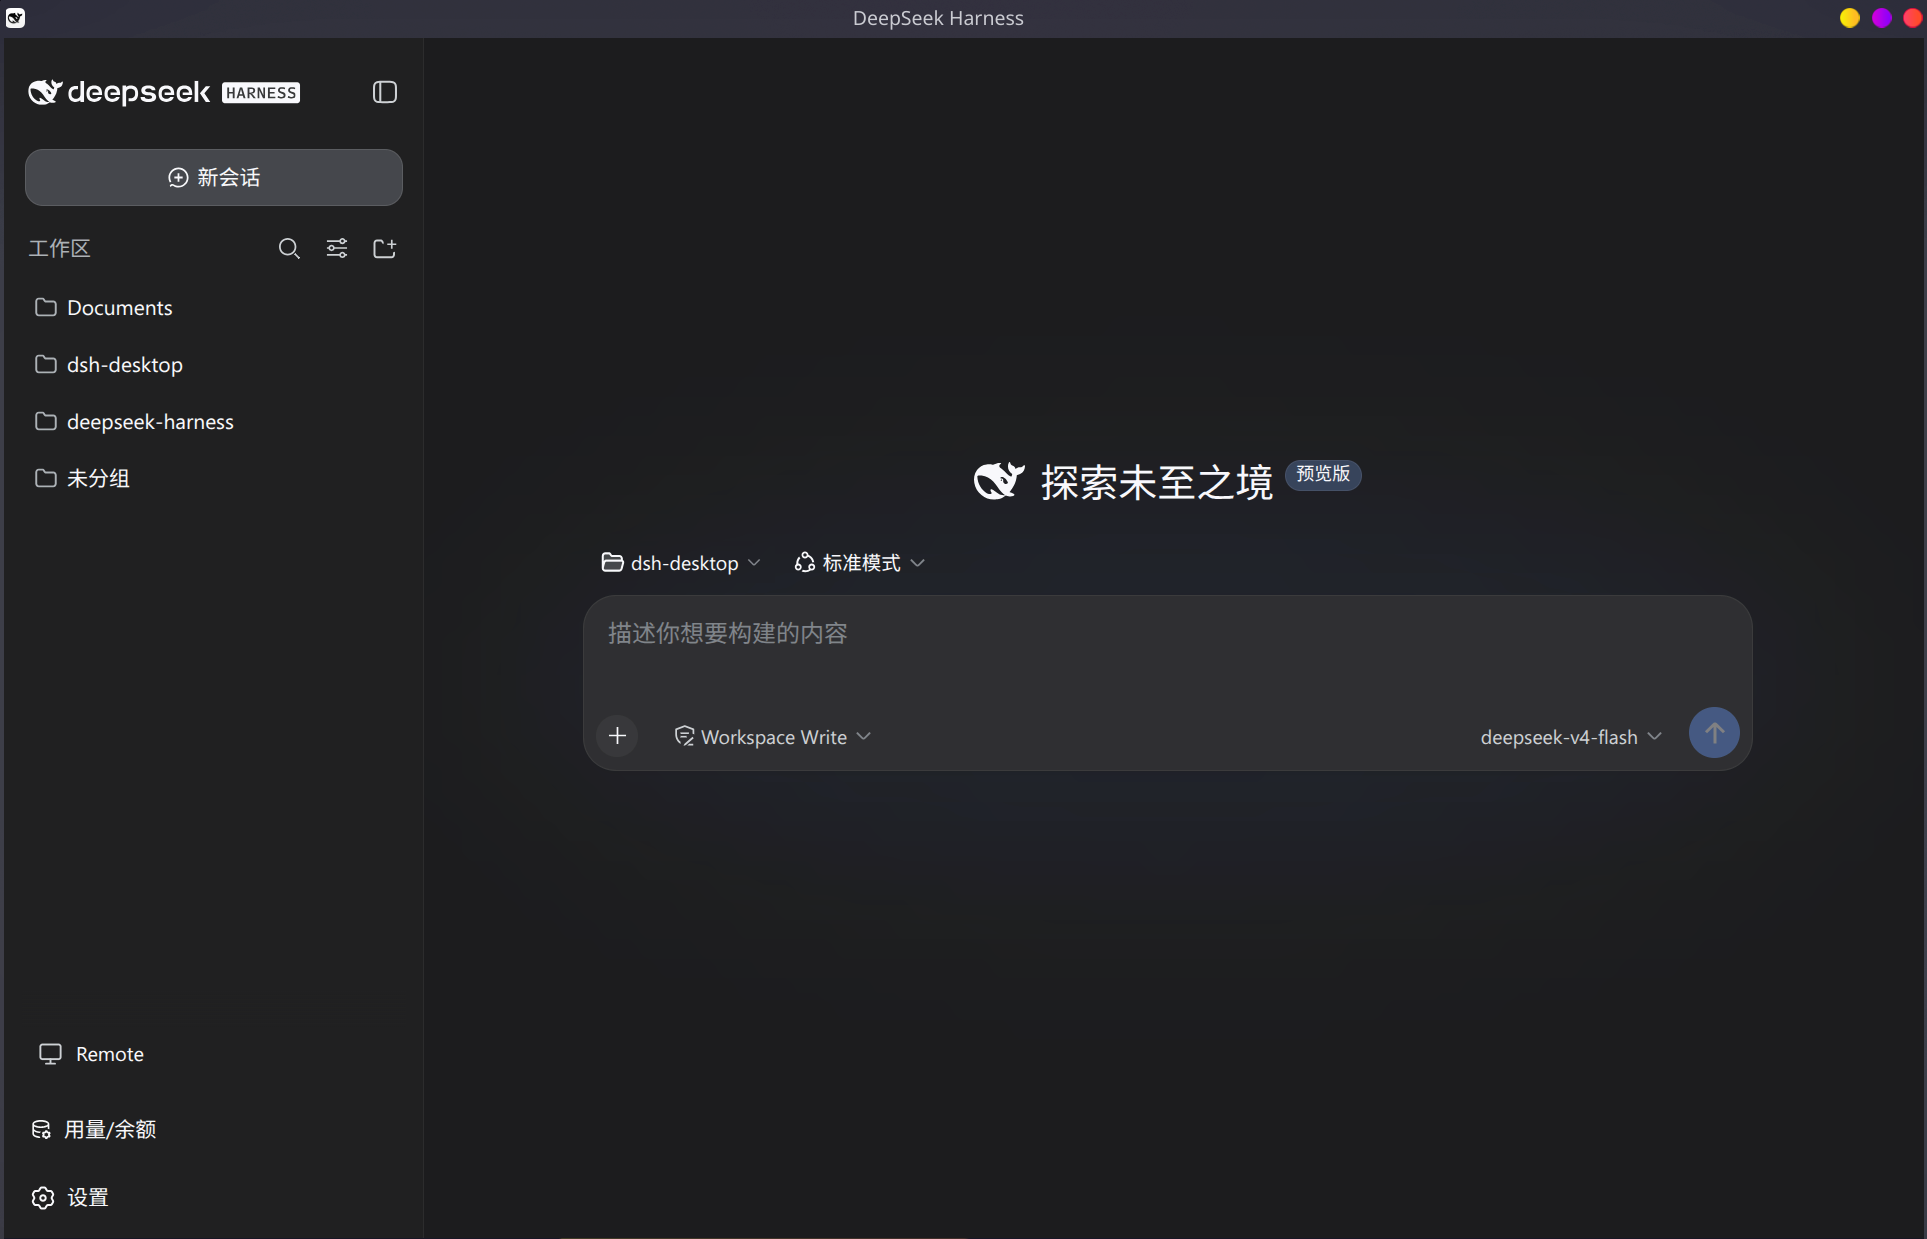Send the message with arrow button

coord(1714,733)
